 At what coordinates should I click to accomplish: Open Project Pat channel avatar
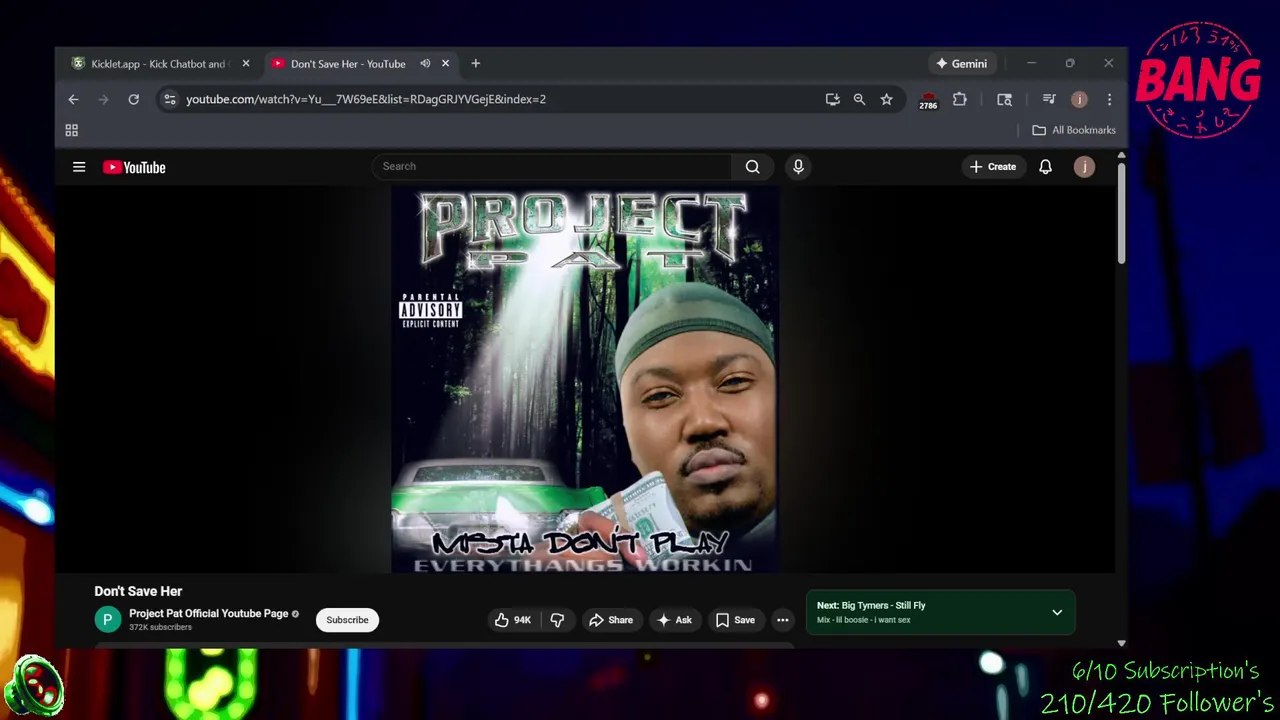pos(107,620)
